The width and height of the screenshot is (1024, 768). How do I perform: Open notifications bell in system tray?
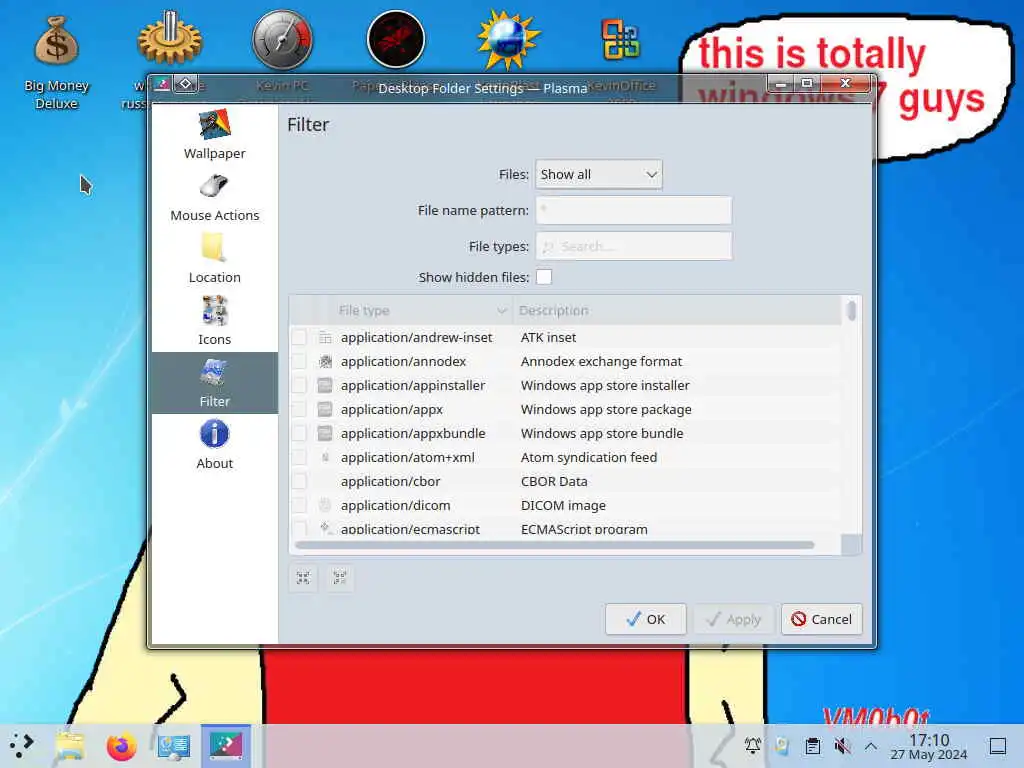(753, 745)
